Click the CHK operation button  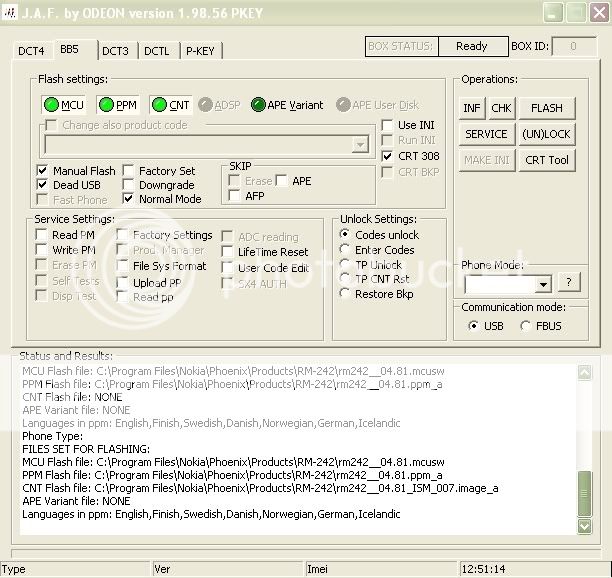[x=502, y=108]
